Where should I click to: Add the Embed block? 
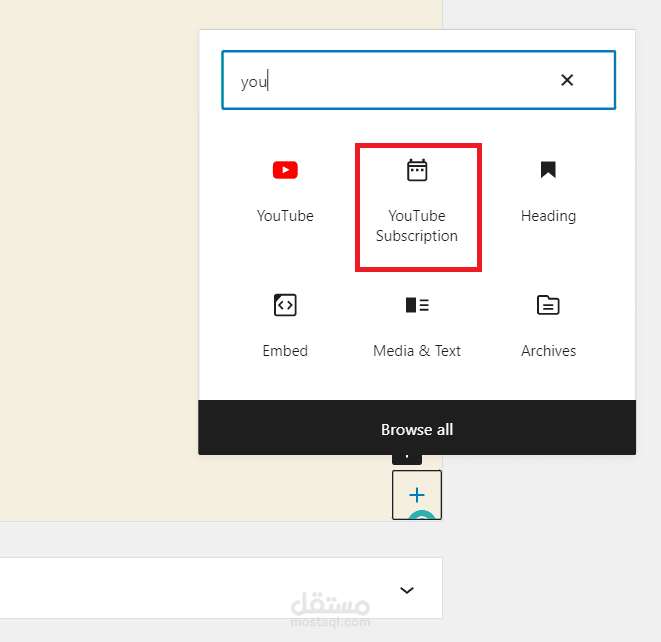pos(285,327)
